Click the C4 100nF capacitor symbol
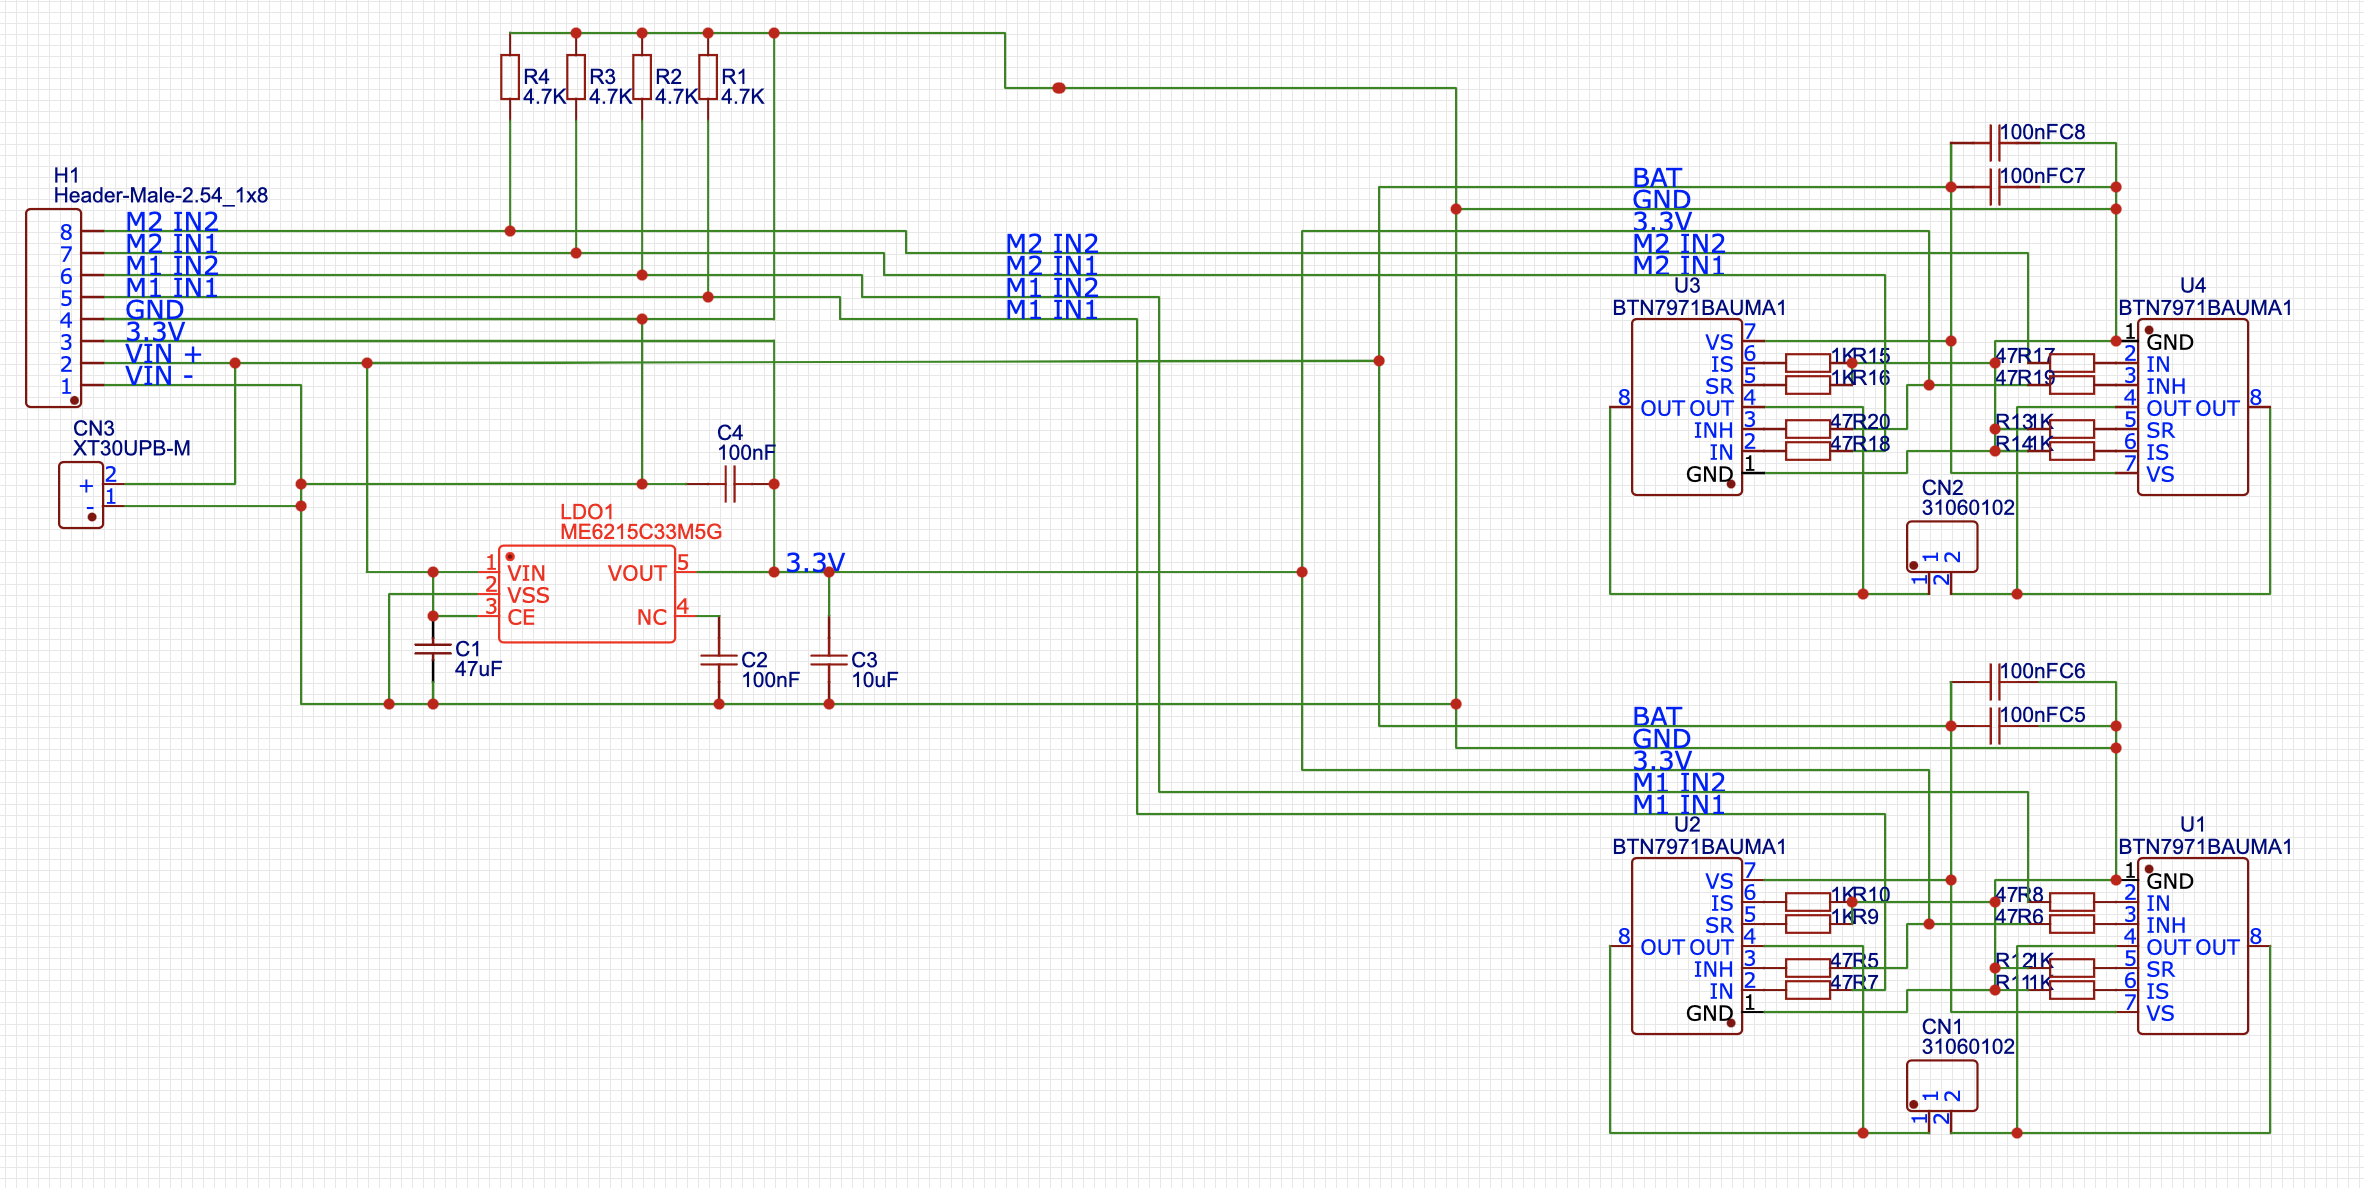Viewport: 2364px width, 1188px height. 730,485
